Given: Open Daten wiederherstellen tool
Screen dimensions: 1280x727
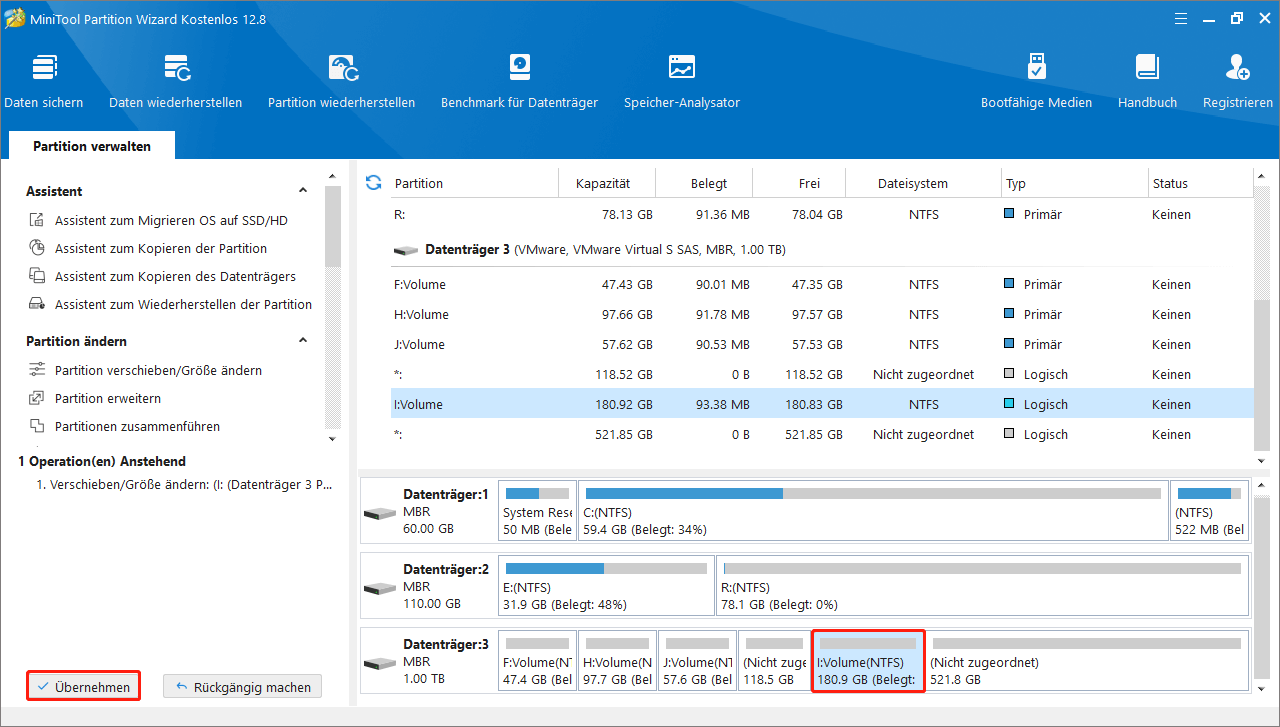Looking at the screenshot, I should (x=176, y=81).
